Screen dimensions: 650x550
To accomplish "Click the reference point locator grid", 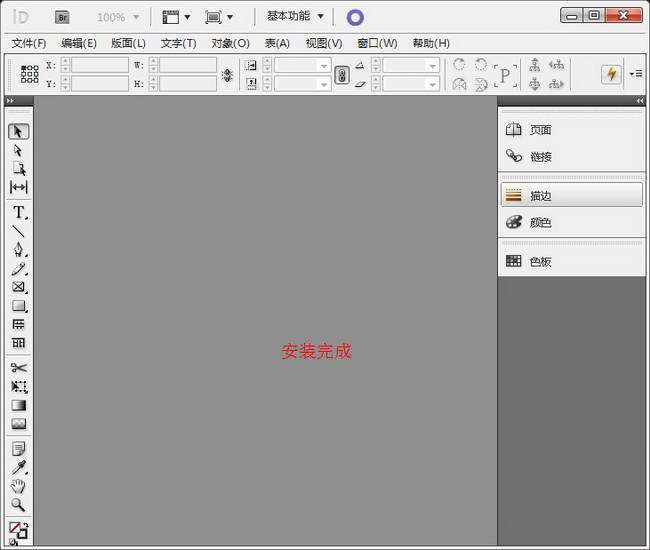I will 30,74.
